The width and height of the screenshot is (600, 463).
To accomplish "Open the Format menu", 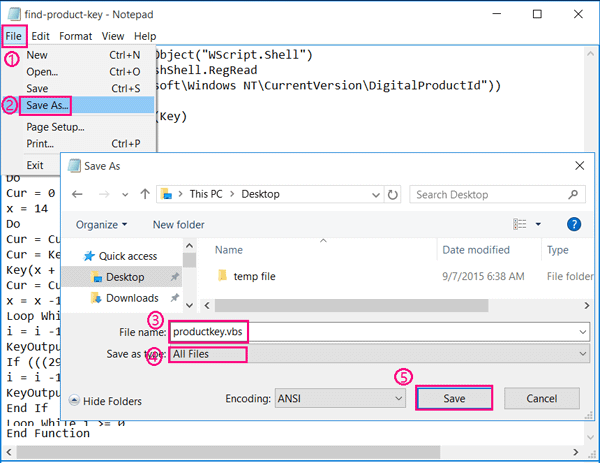I will pos(75,36).
